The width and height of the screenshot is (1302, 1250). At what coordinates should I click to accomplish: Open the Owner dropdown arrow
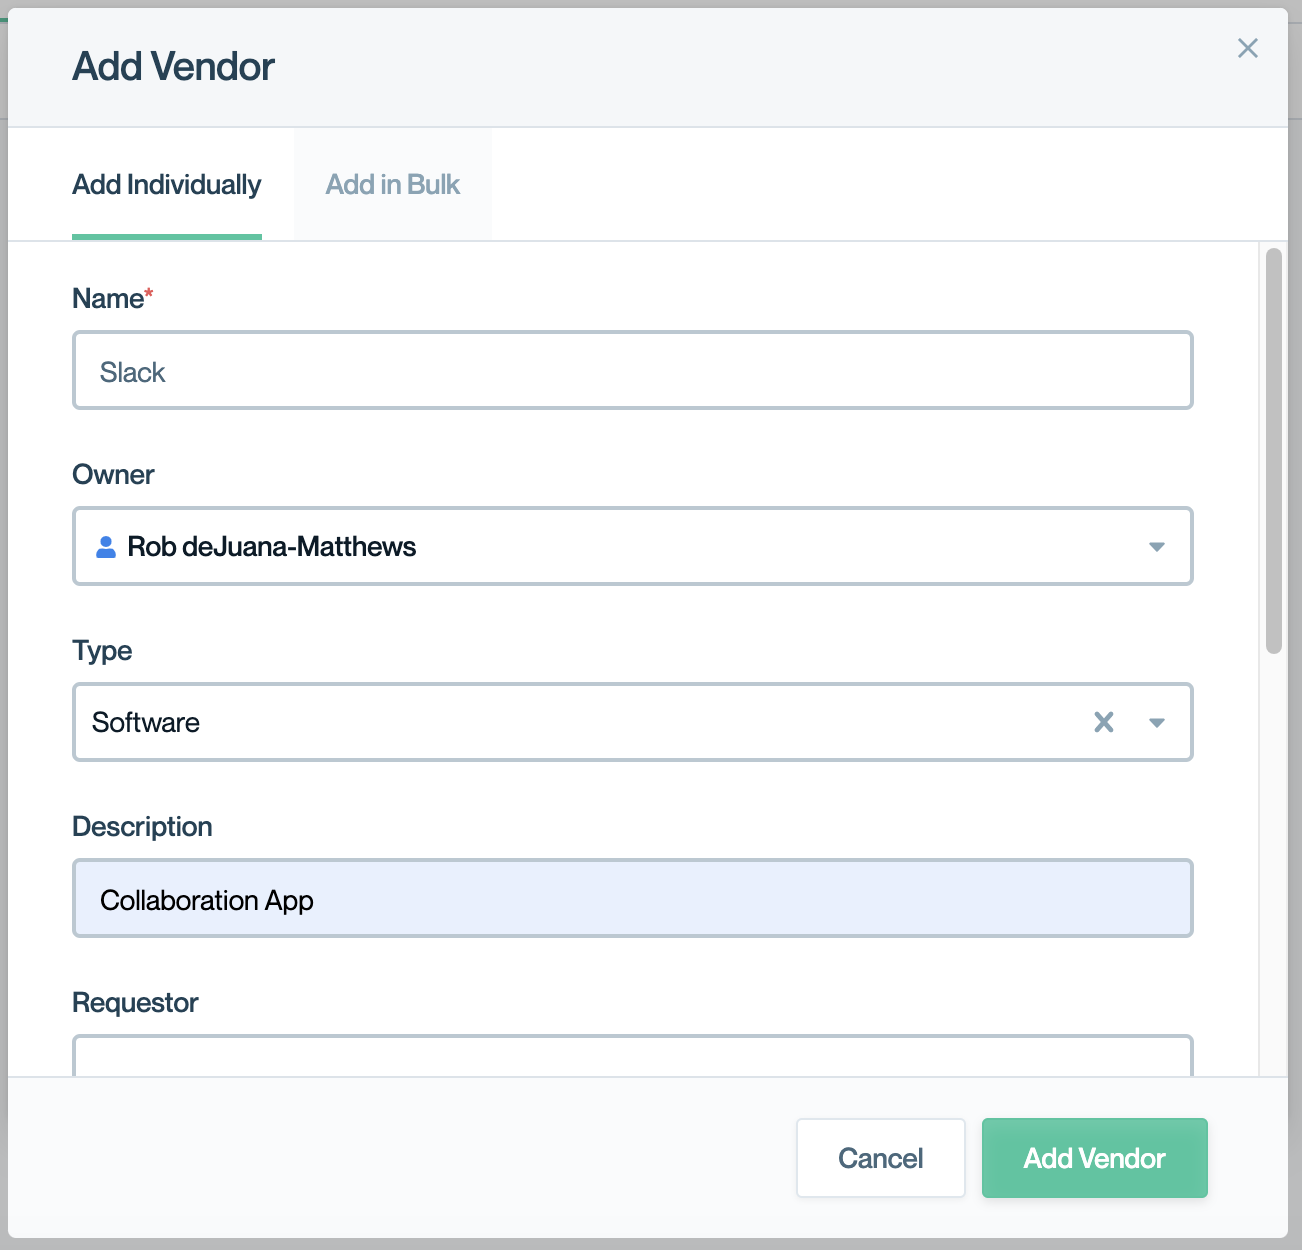(1157, 547)
